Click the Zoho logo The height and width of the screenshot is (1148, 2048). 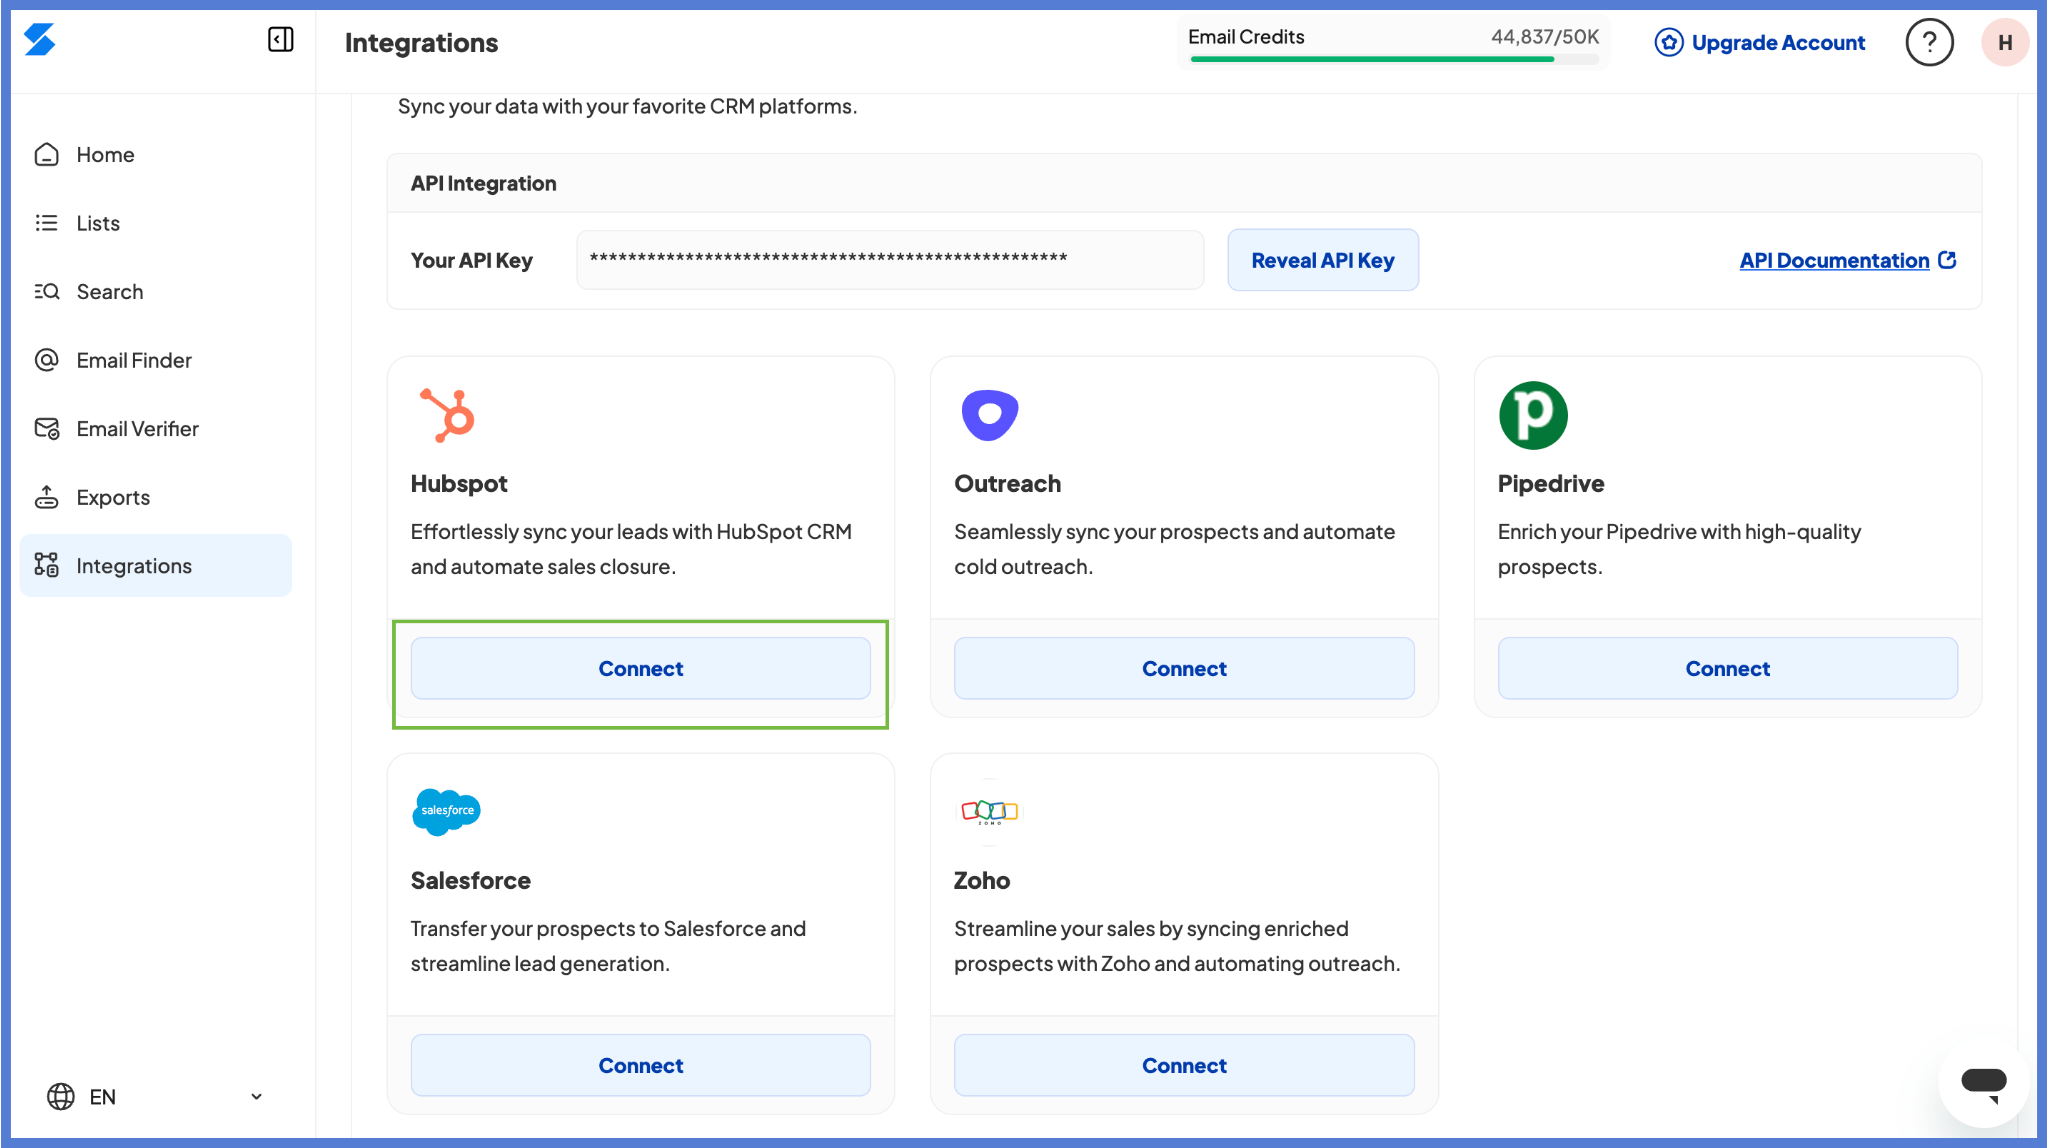989,811
